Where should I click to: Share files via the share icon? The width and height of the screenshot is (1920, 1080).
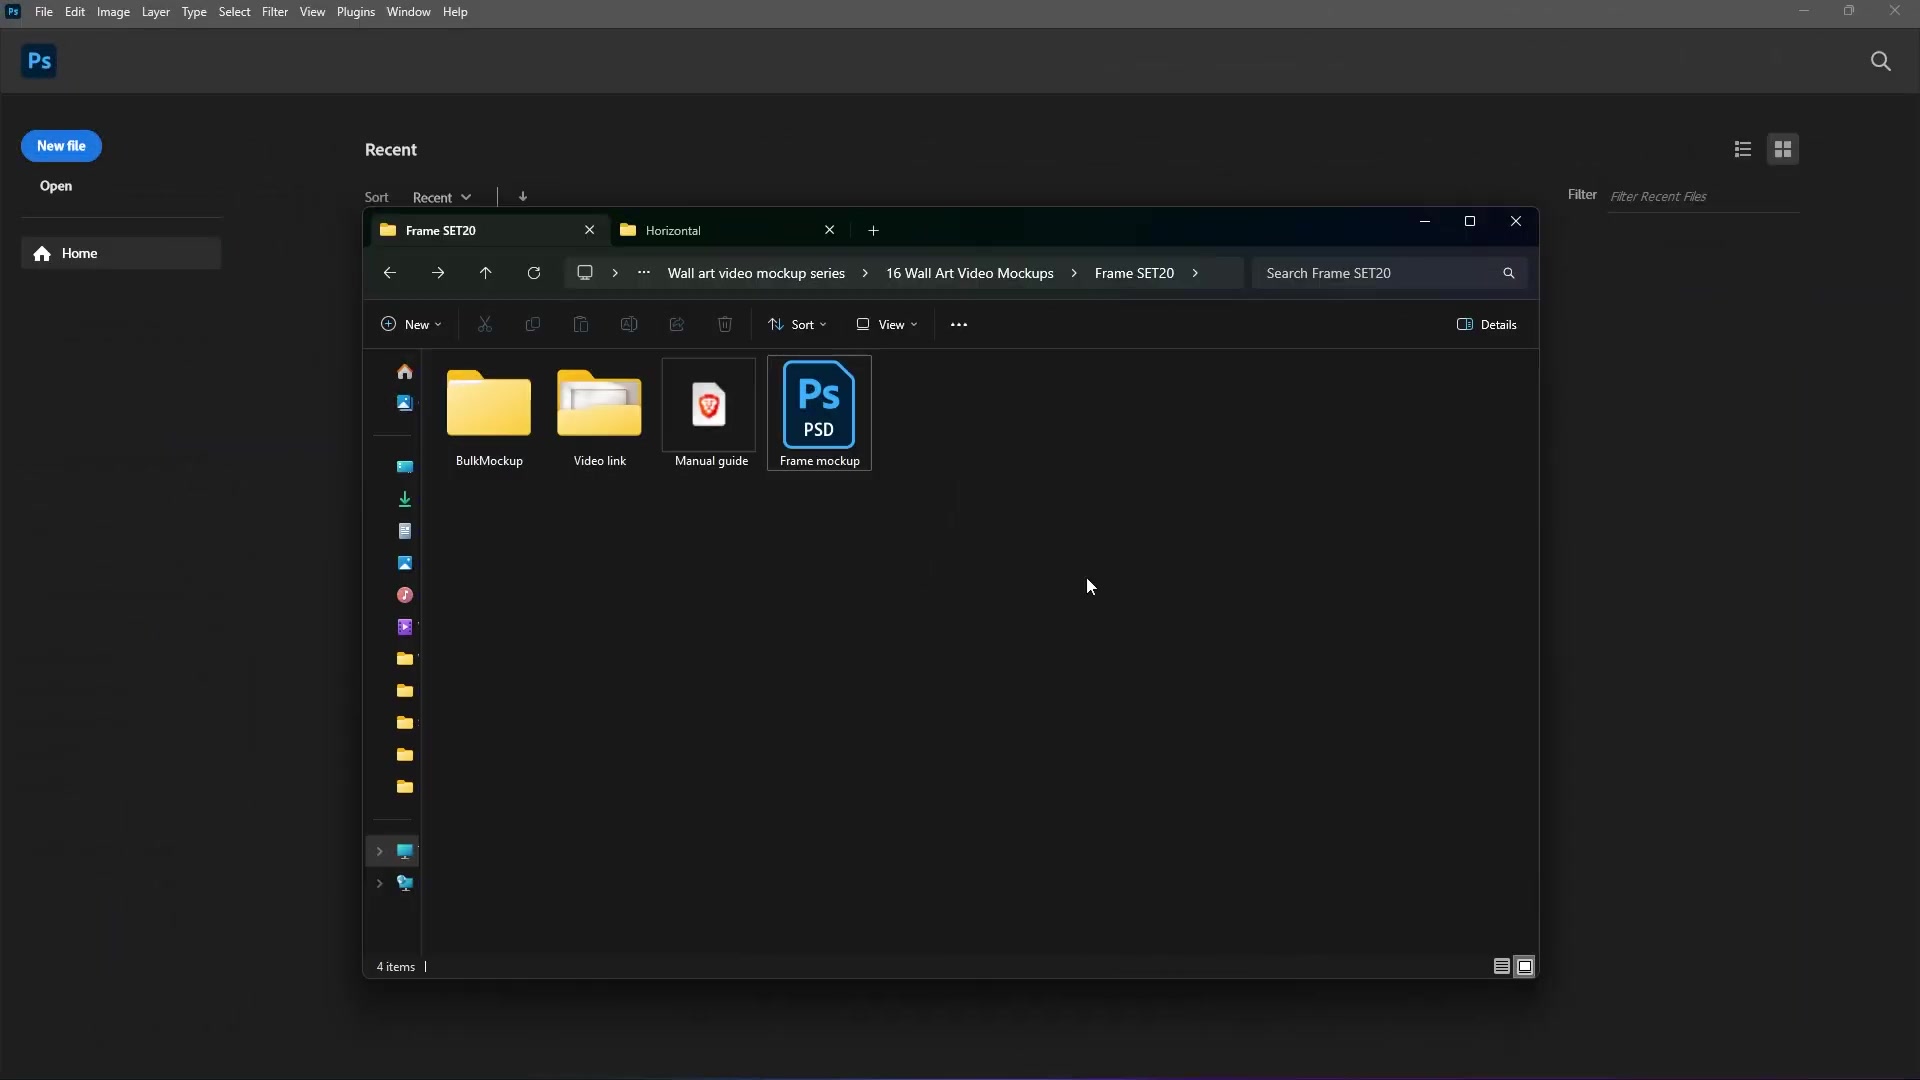coord(677,324)
